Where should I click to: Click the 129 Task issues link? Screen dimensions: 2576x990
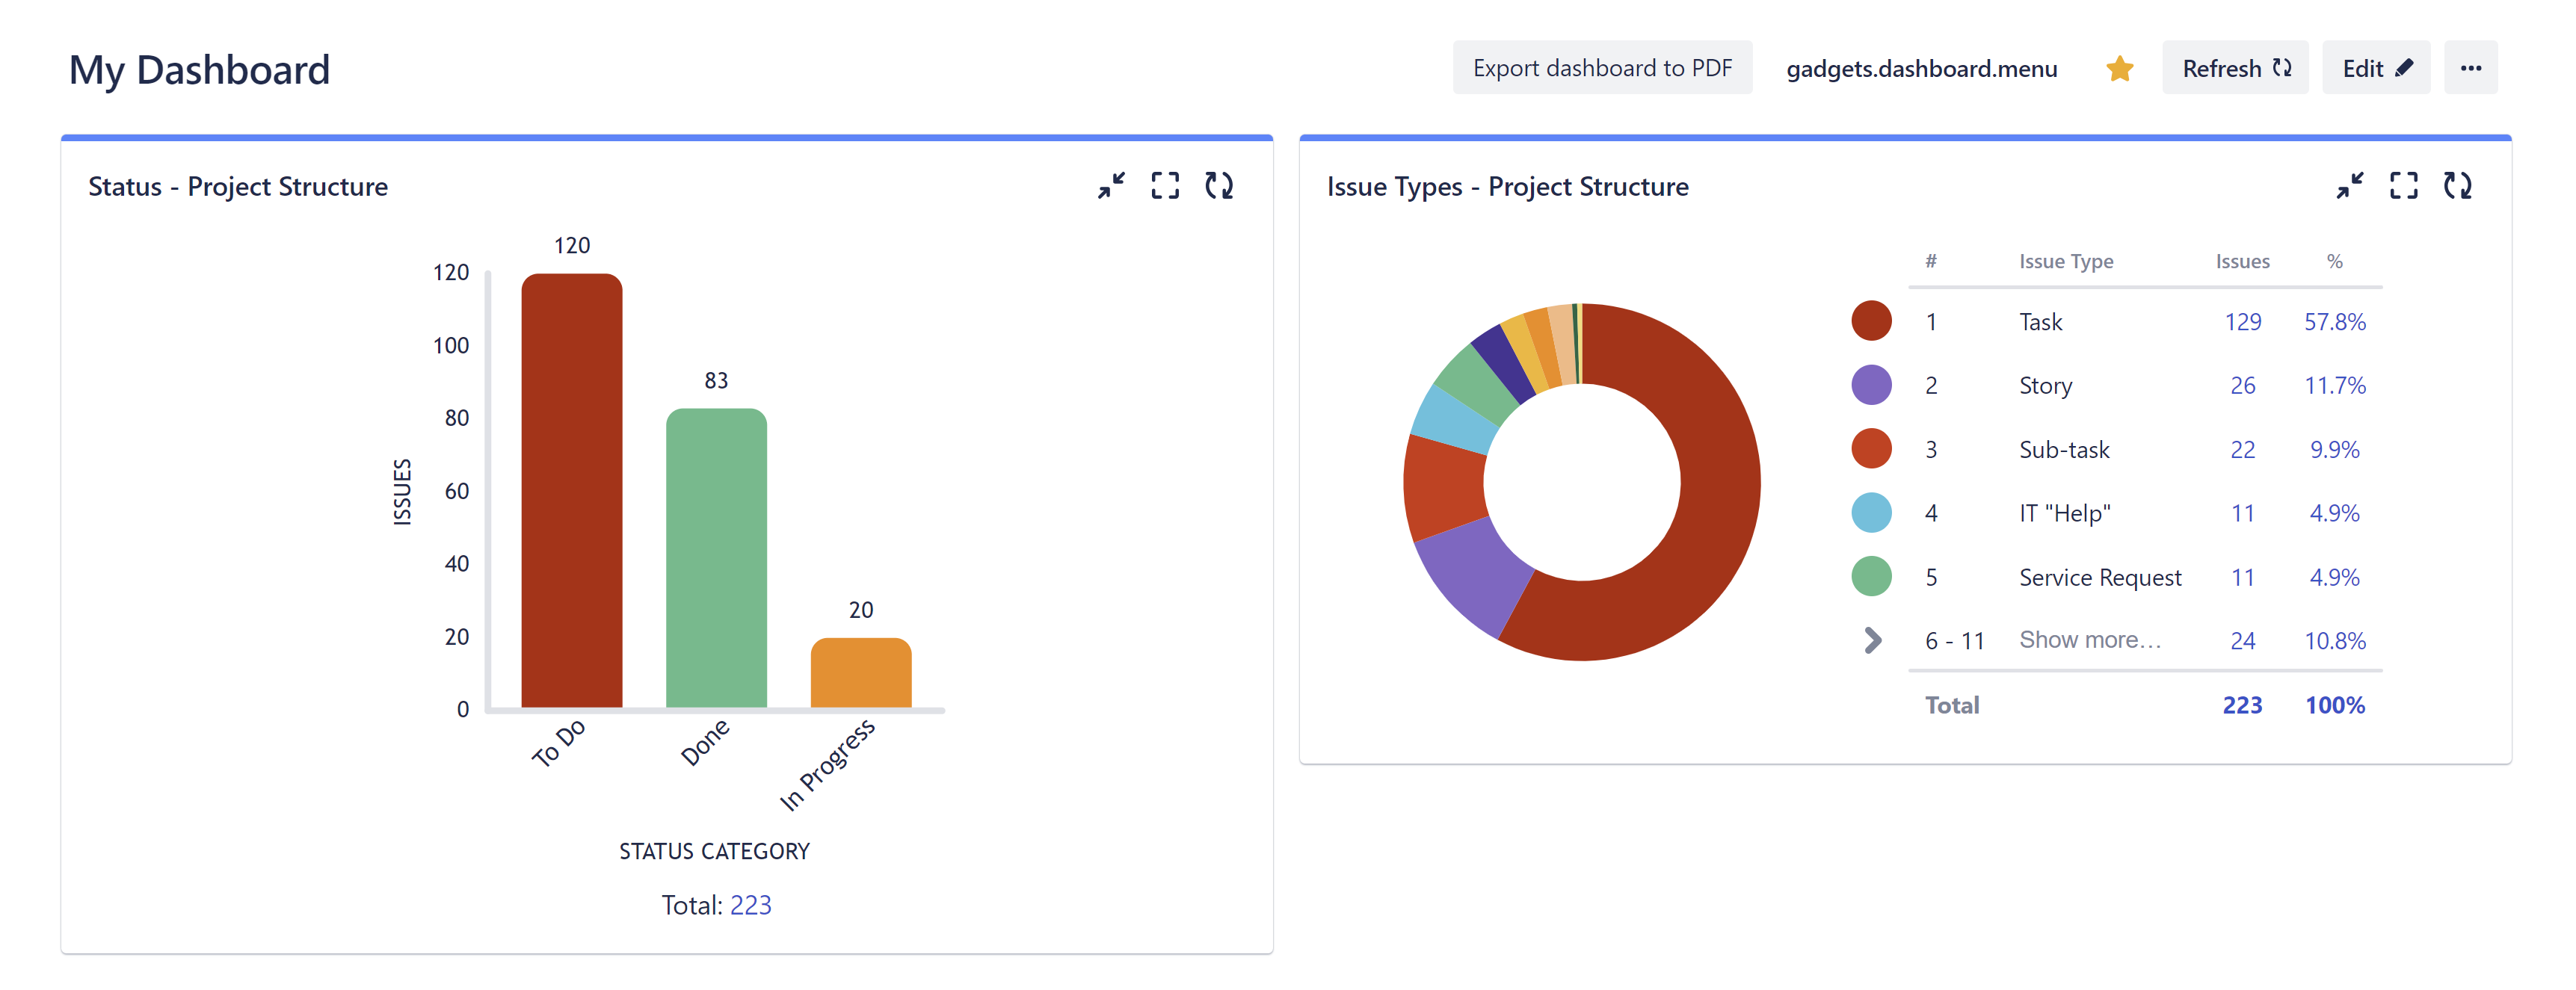(x=2244, y=322)
